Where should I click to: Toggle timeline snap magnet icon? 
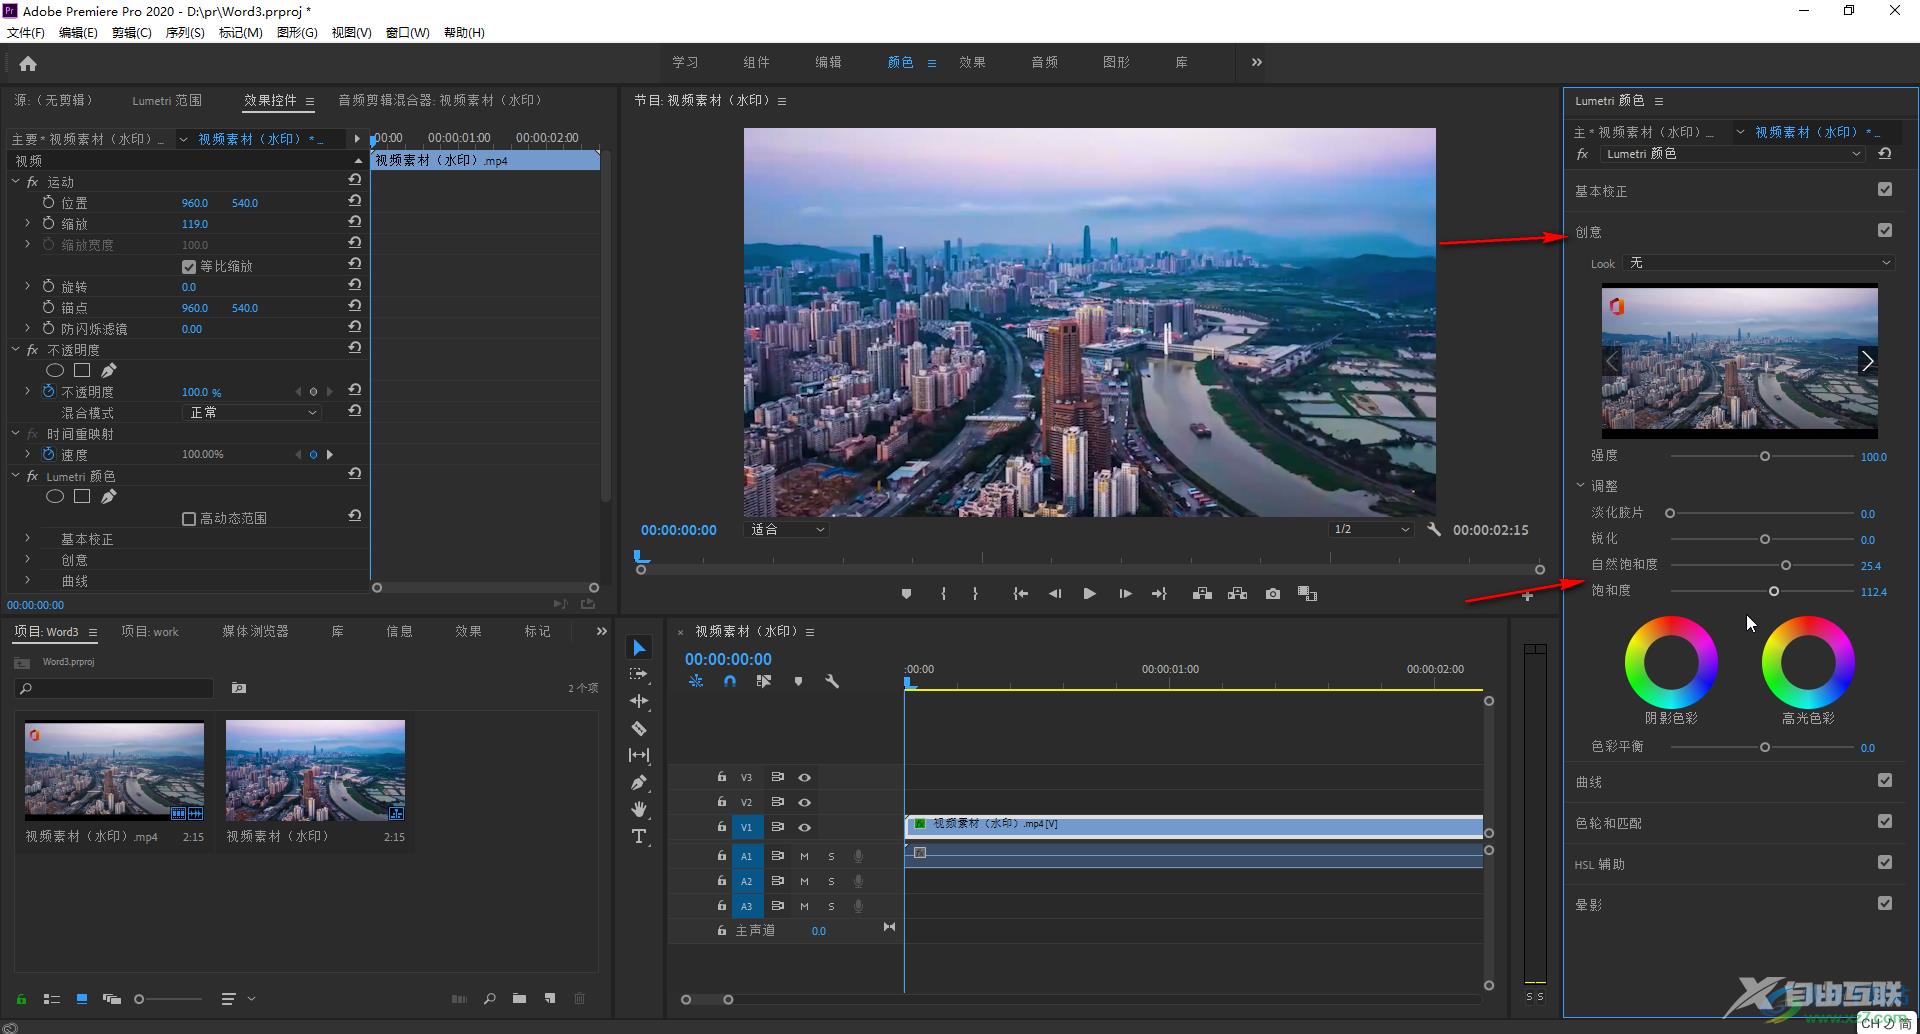[x=730, y=681]
